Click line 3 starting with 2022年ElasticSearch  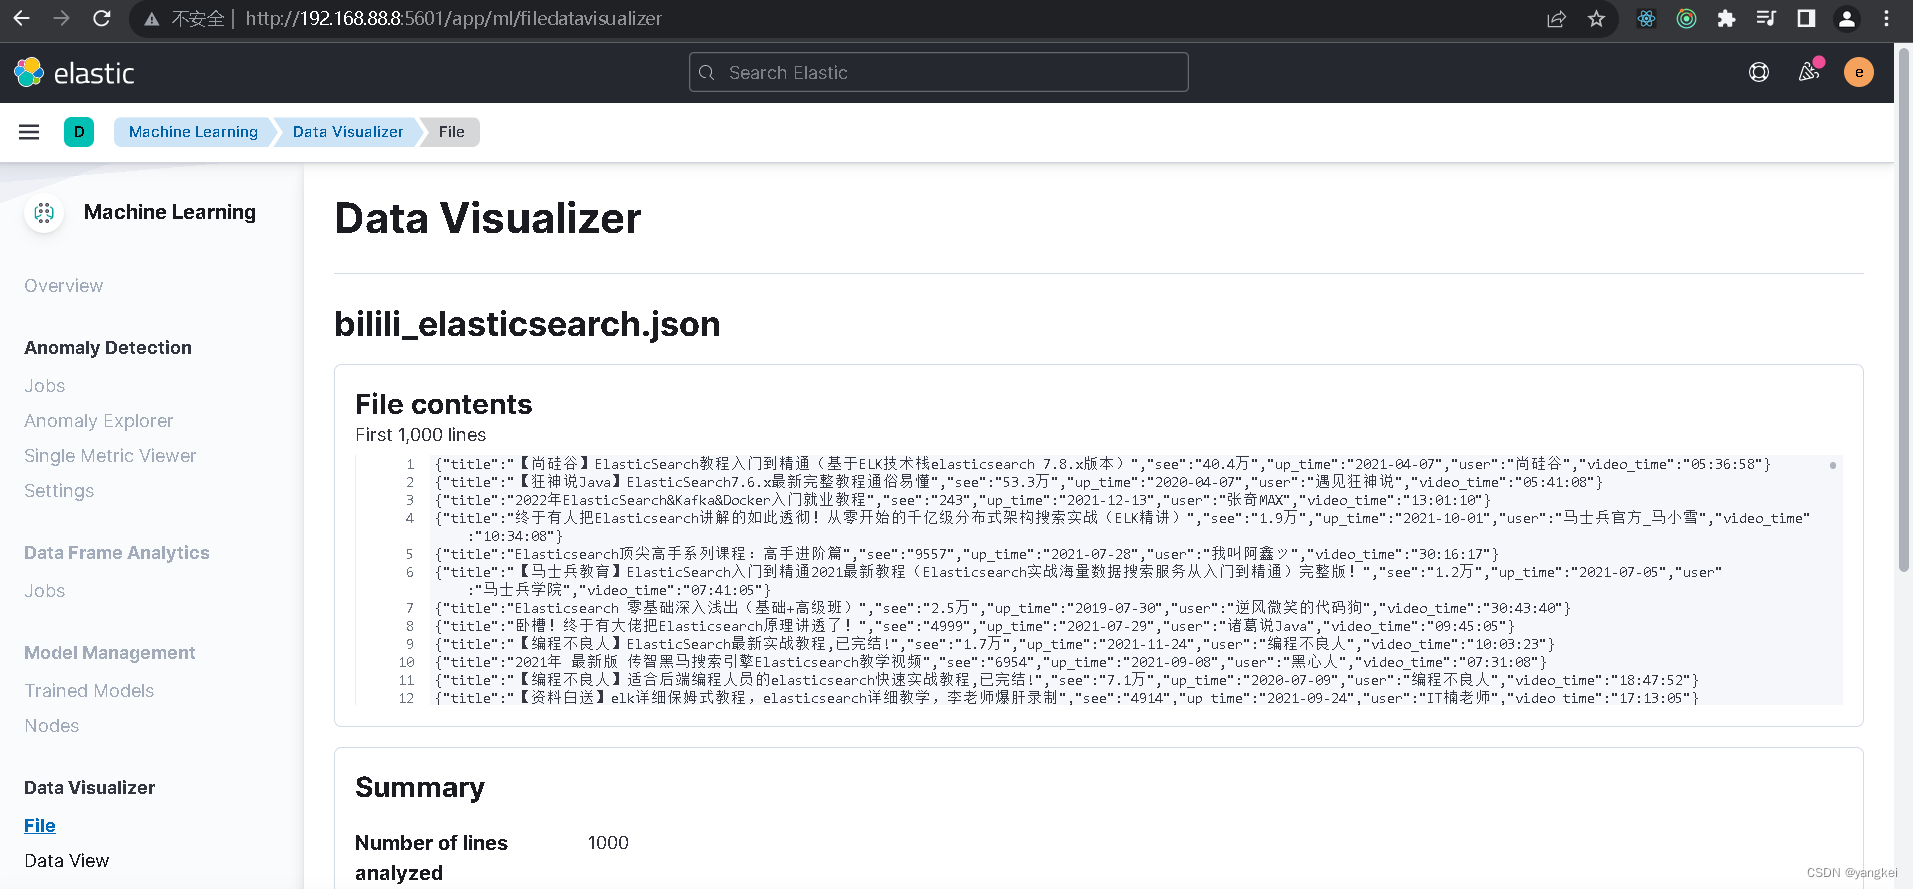click(963, 500)
